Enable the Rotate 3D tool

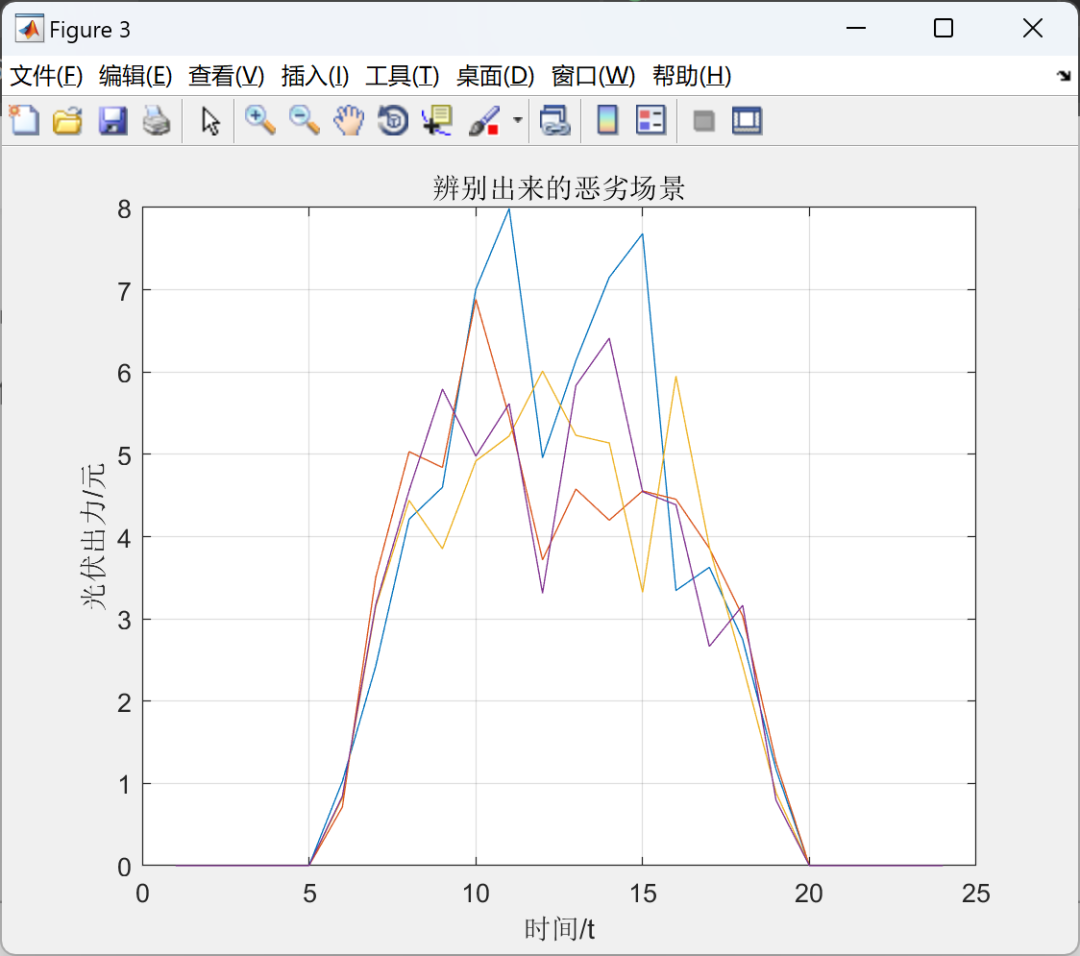pos(393,121)
